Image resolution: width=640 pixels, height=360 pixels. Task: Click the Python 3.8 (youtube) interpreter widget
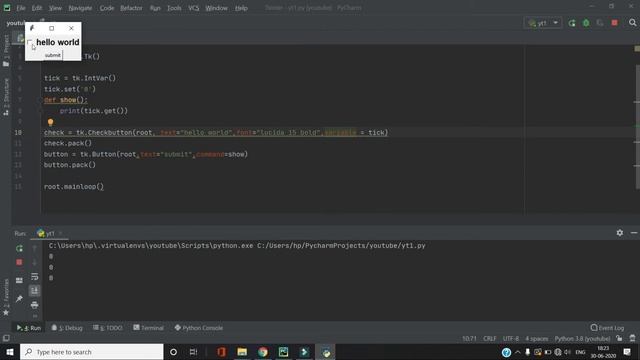pos(582,339)
